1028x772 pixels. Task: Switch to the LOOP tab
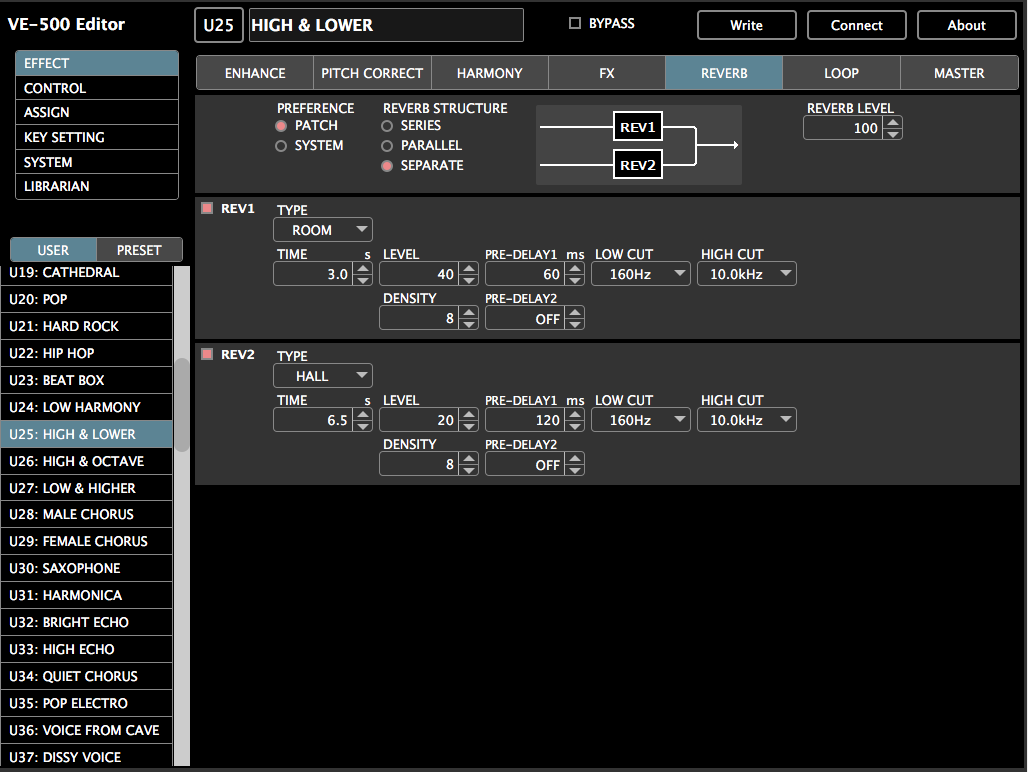click(842, 73)
